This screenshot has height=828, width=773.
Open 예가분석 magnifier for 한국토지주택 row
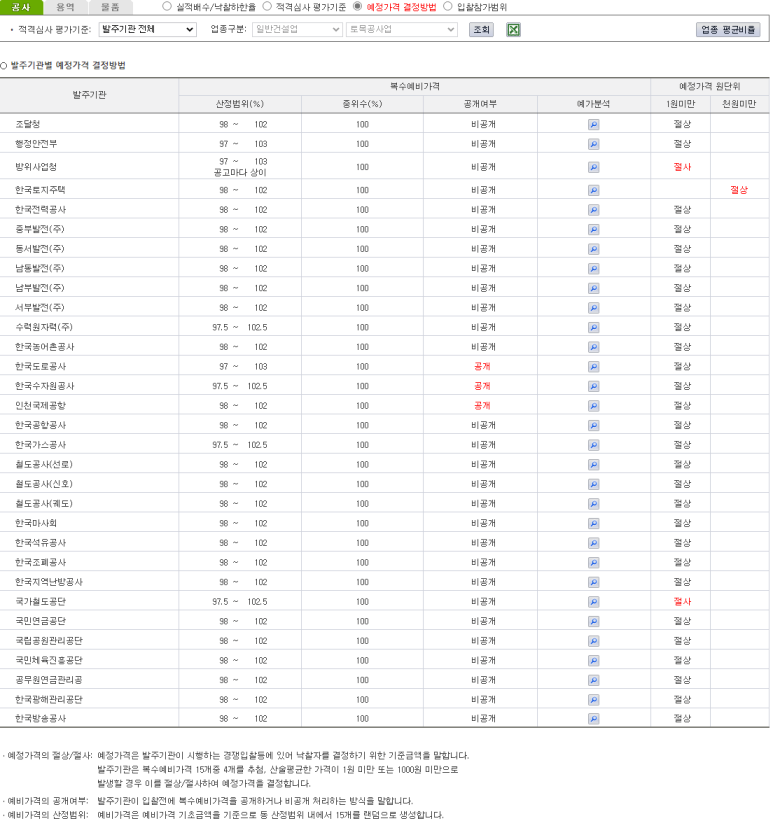(x=593, y=190)
